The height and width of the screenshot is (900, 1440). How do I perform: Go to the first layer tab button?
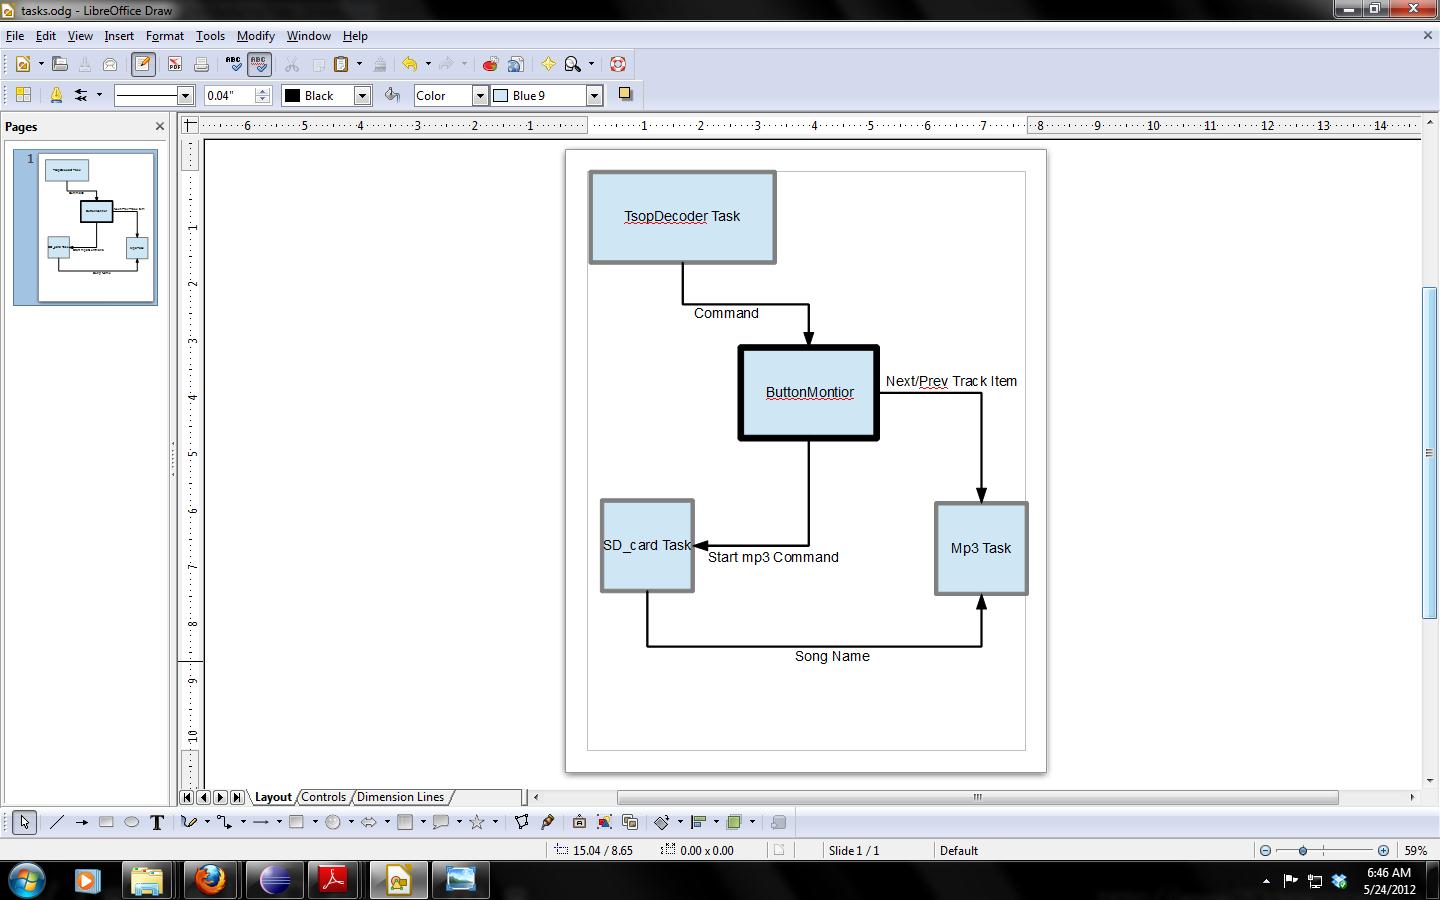187,797
